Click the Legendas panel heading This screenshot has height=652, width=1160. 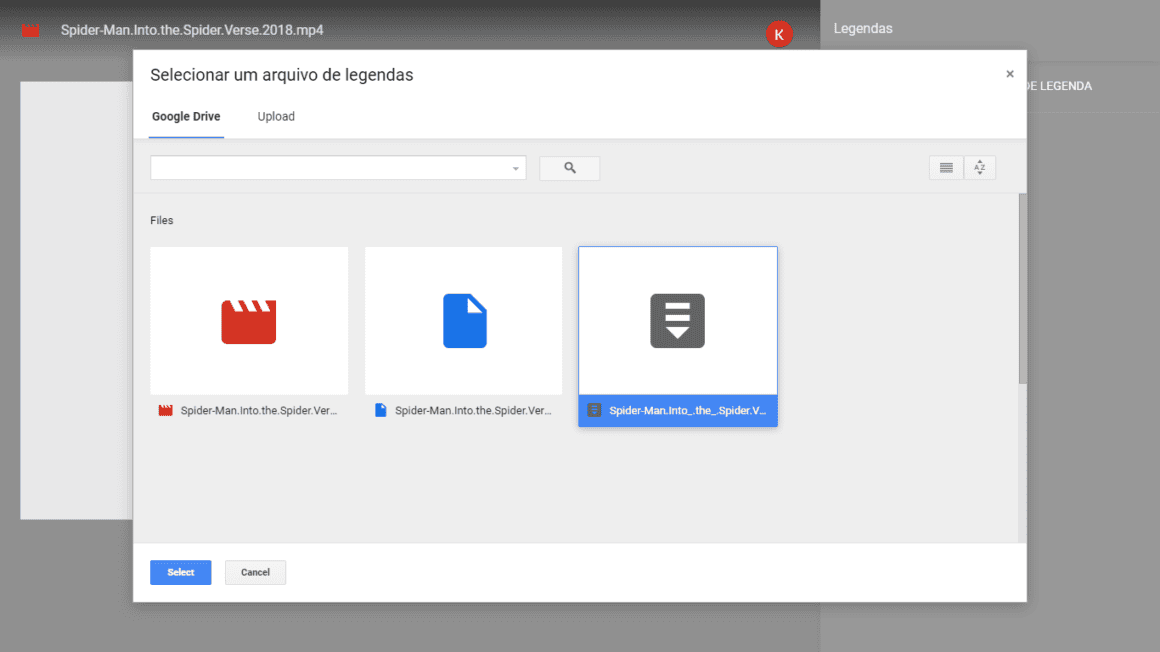(x=863, y=29)
